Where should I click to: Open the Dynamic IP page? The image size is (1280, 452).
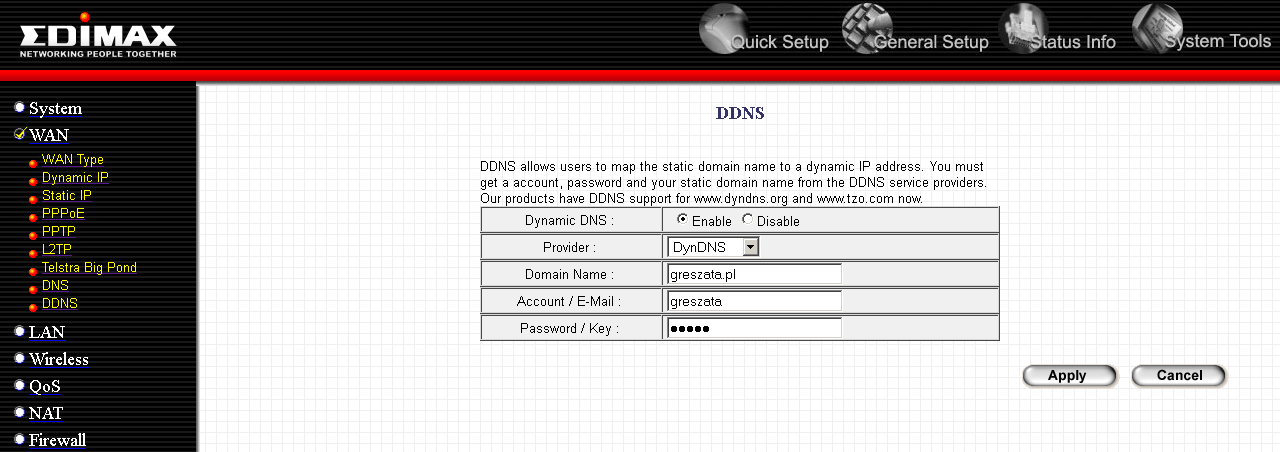(x=75, y=177)
